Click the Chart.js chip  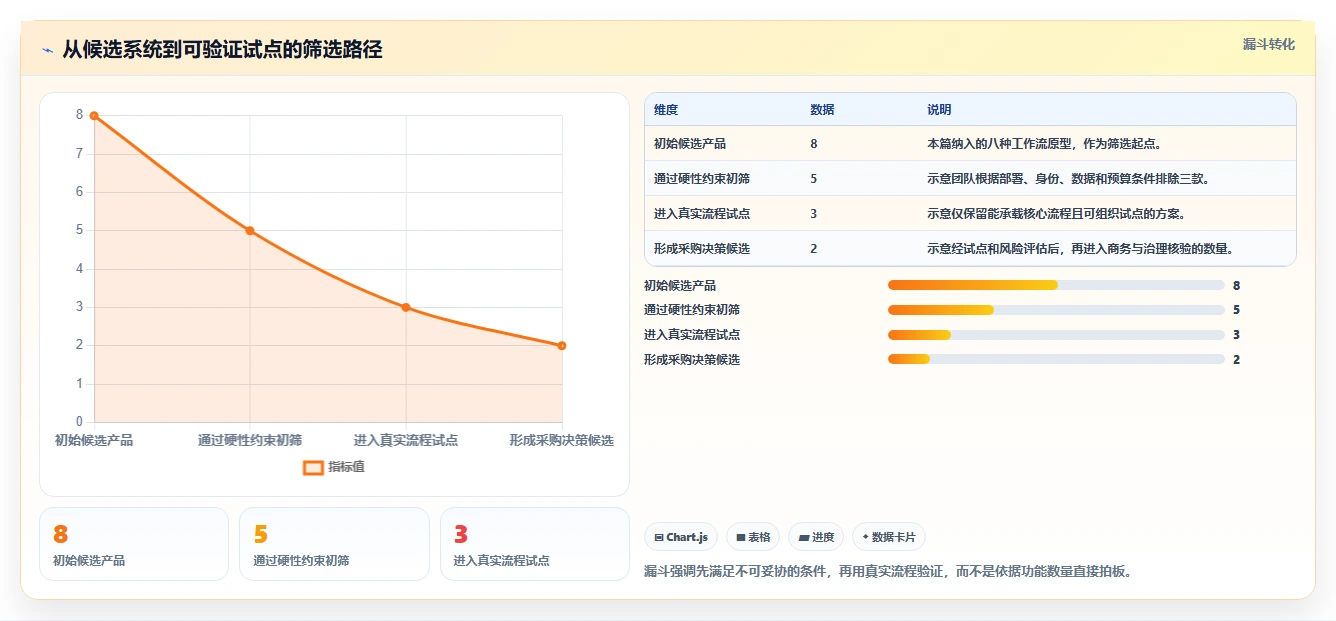pyautogui.click(x=680, y=537)
